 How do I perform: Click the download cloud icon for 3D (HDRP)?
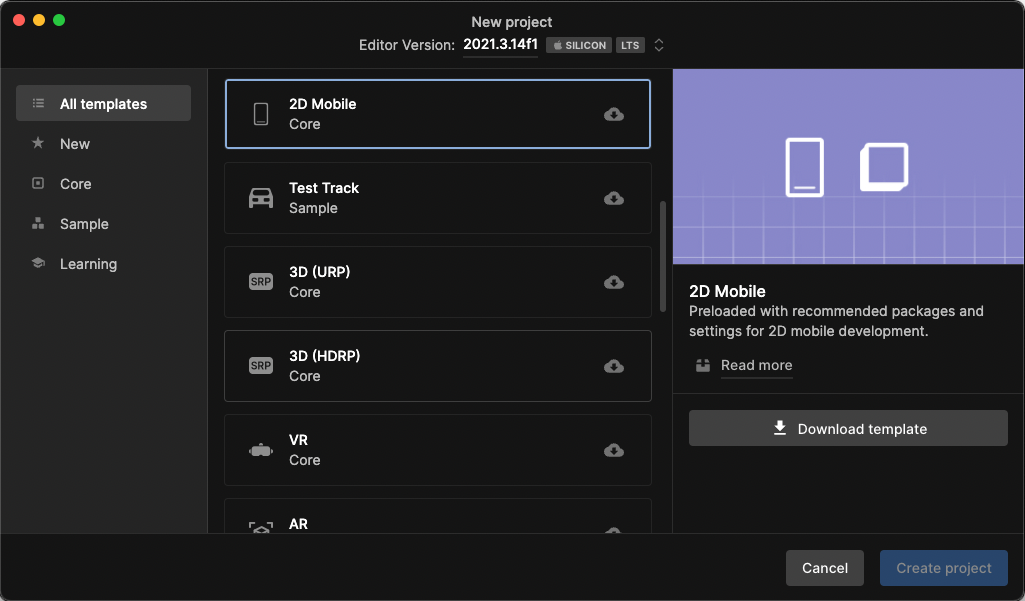(614, 366)
